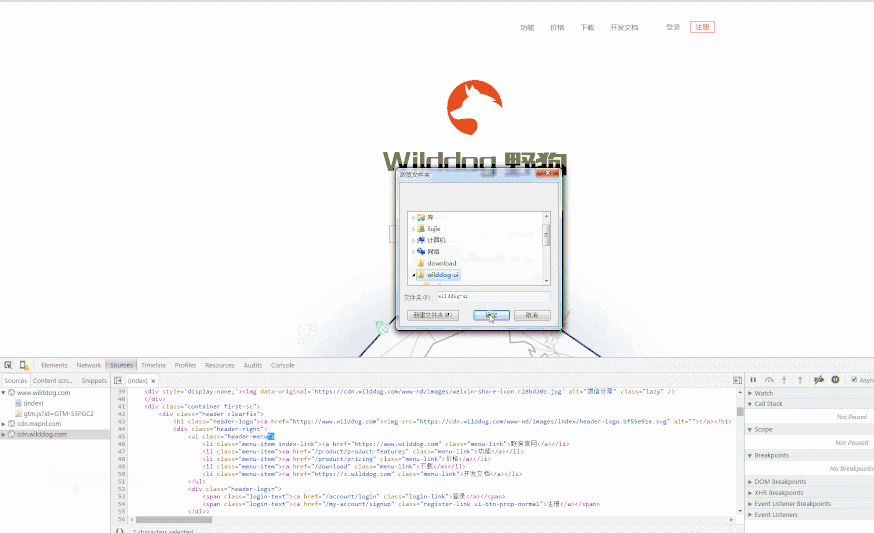Click the 确定 OK button in dialog
874x533 pixels.
pyautogui.click(x=492, y=315)
